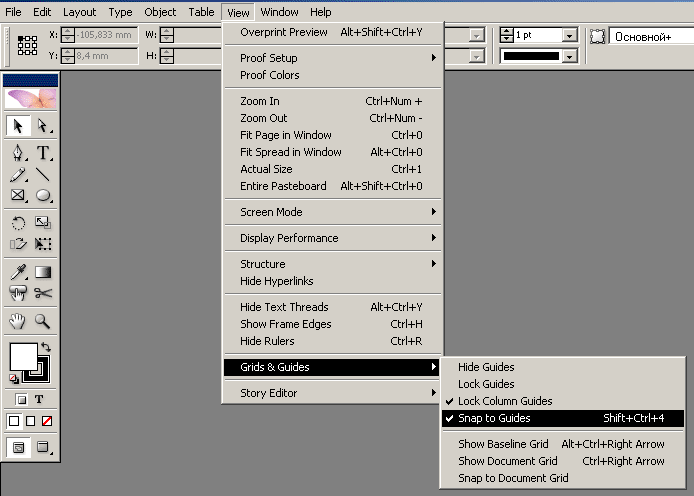The image size is (694, 496).
Task: Expand Structure submenu
Action: point(332,264)
